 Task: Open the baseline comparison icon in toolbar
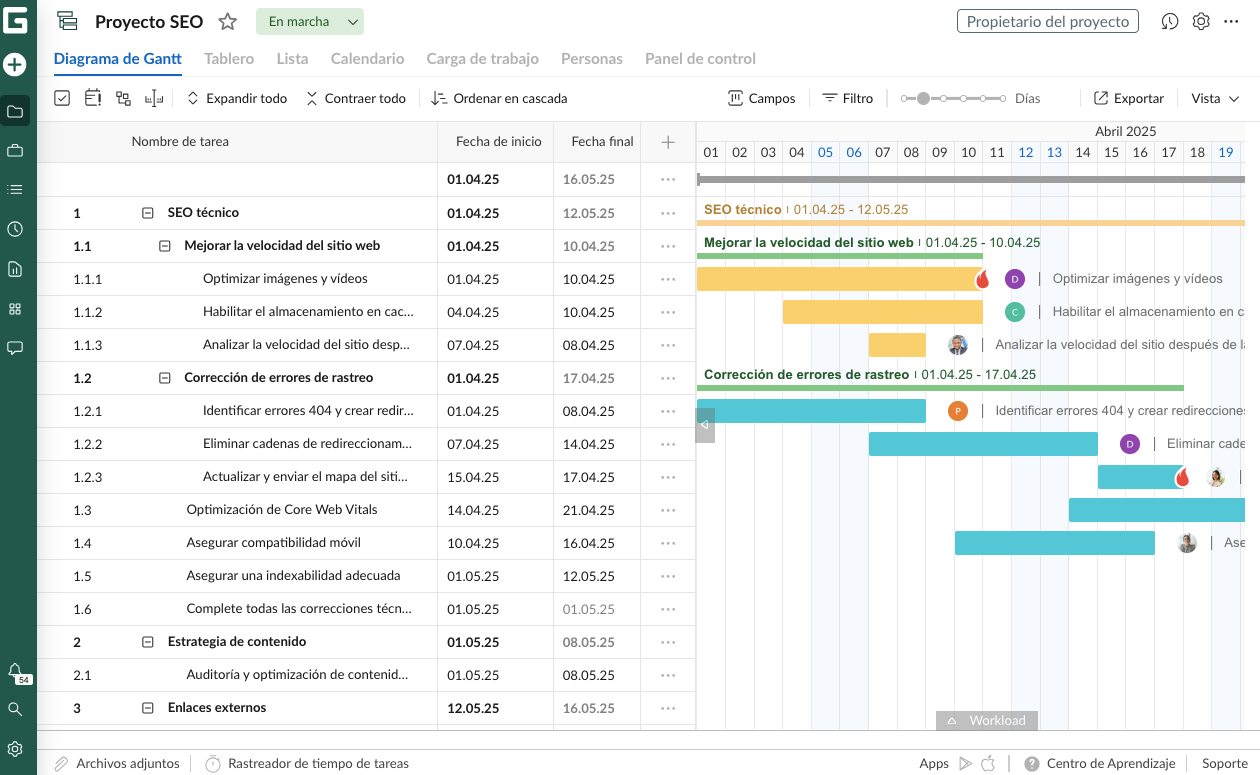tap(152, 97)
